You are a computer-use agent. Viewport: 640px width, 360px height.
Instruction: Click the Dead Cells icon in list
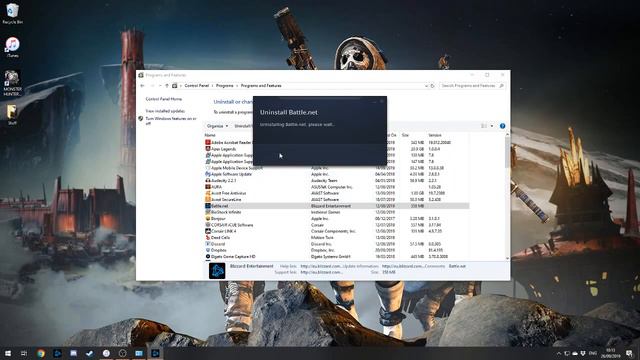pyautogui.click(x=208, y=238)
